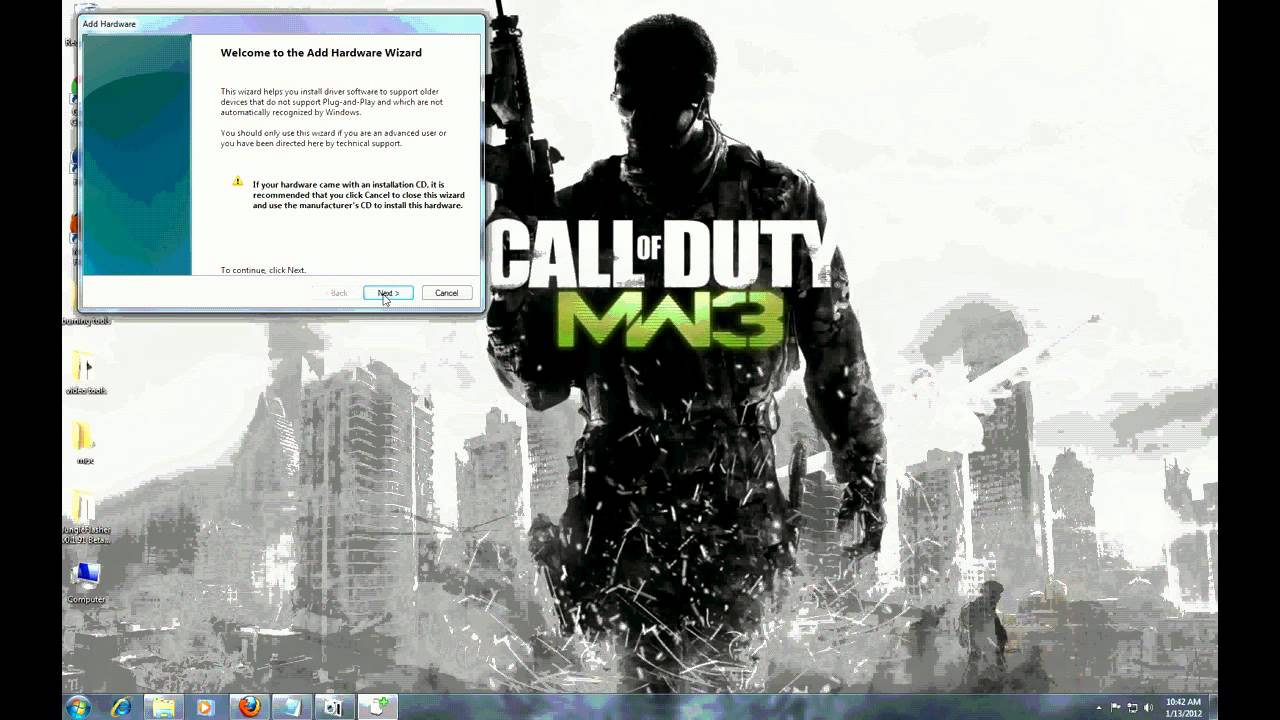Open the volume speaker tray icon
The width and height of the screenshot is (1280, 720).
click(x=1148, y=707)
